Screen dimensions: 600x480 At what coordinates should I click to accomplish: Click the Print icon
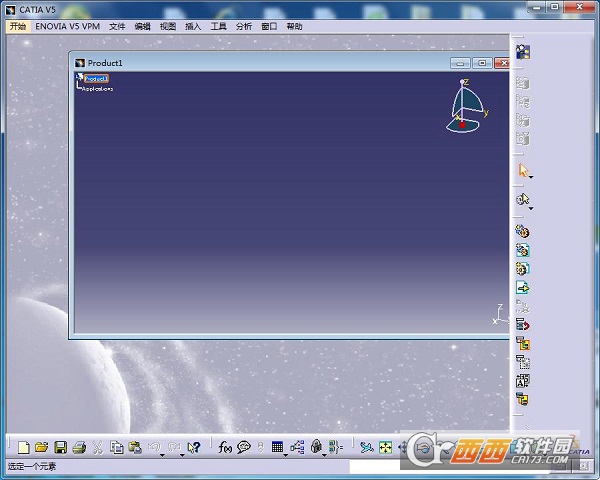pos(79,447)
